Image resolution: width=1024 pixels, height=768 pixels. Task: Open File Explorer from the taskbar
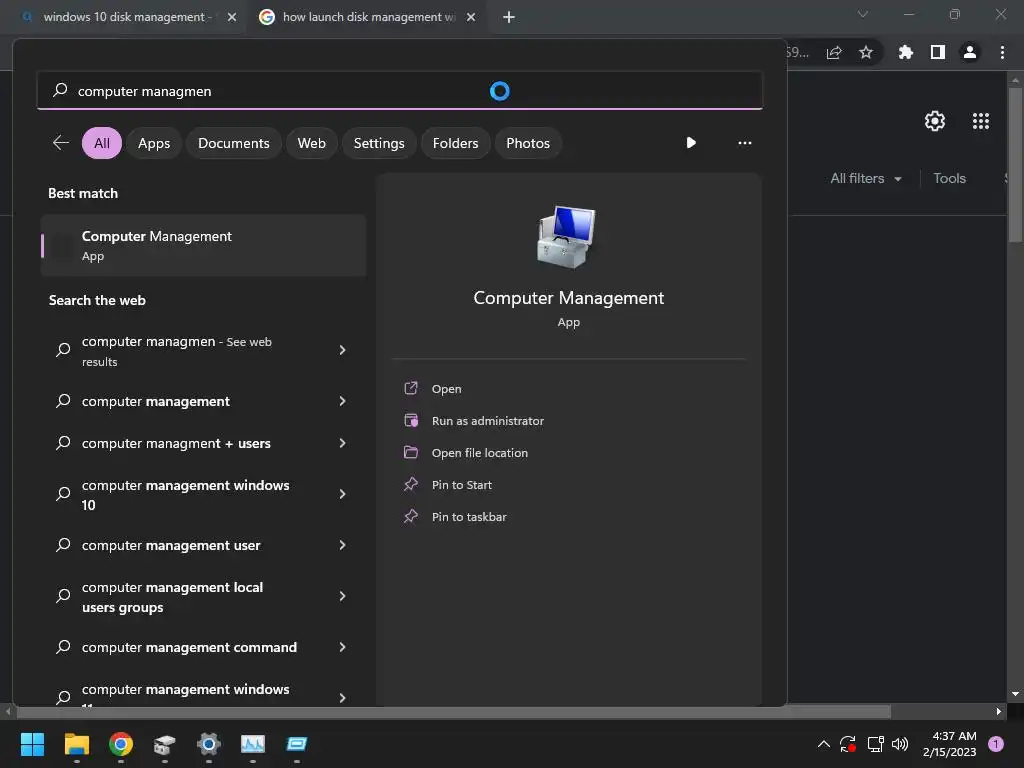(x=76, y=744)
